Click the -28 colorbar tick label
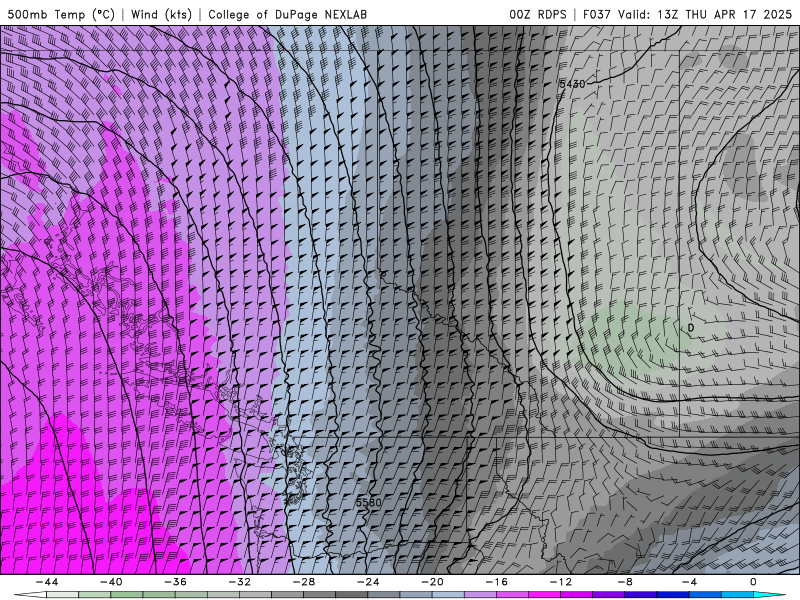800x600 pixels. click(x=304, y=582)
